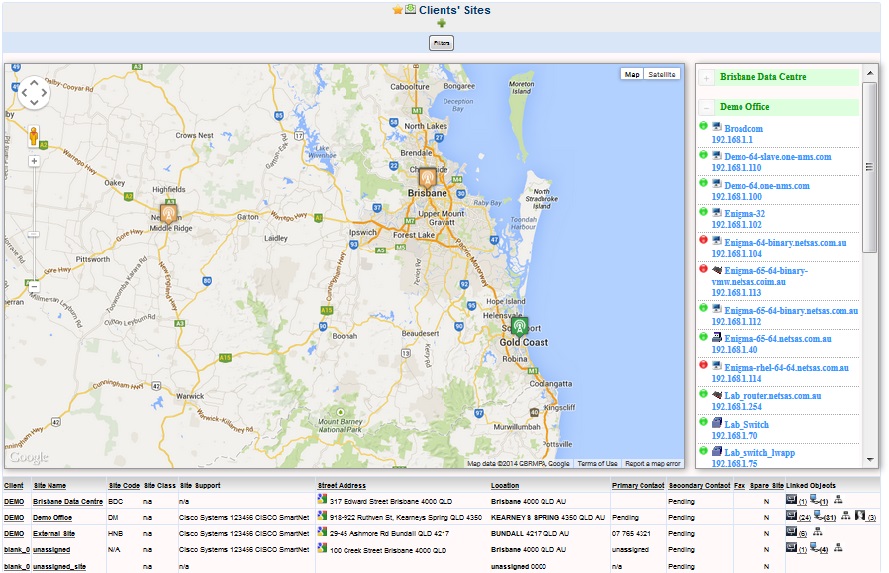Click the DEMO client link in Demo Office row
This screenshot has height=573, width=889.
tap(14, 517)
